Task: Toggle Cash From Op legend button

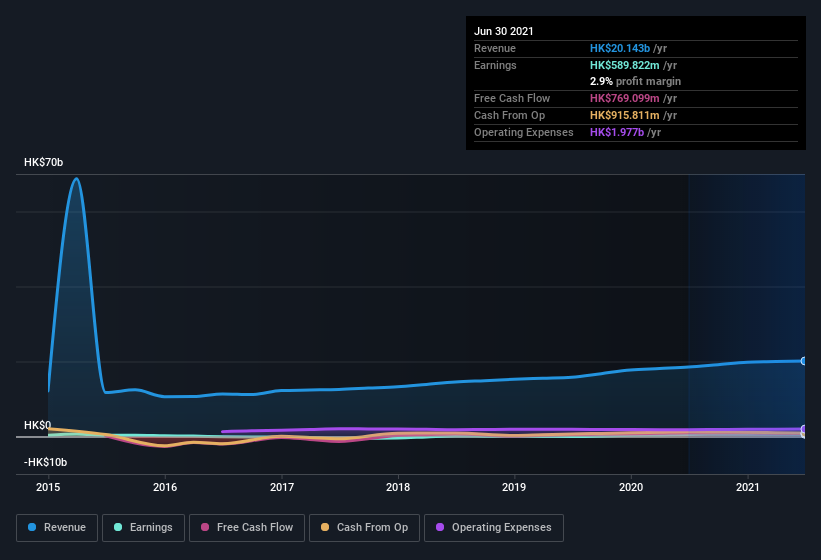Action: (364, 528)
